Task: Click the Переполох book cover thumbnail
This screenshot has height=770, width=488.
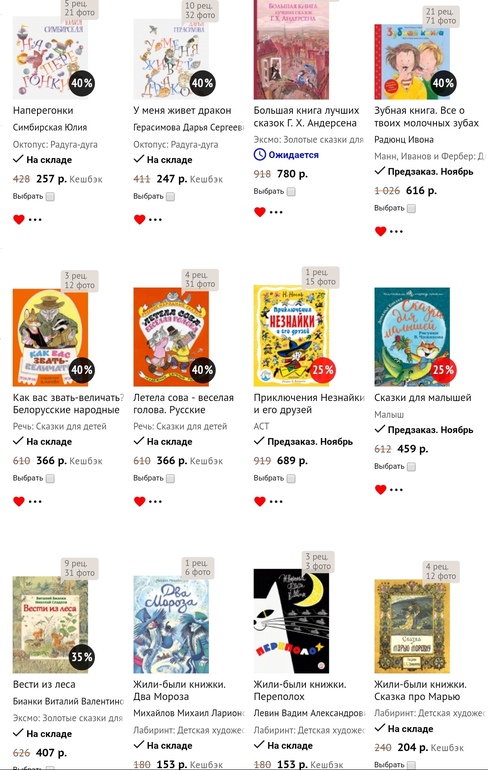Action: coord(291,621)
